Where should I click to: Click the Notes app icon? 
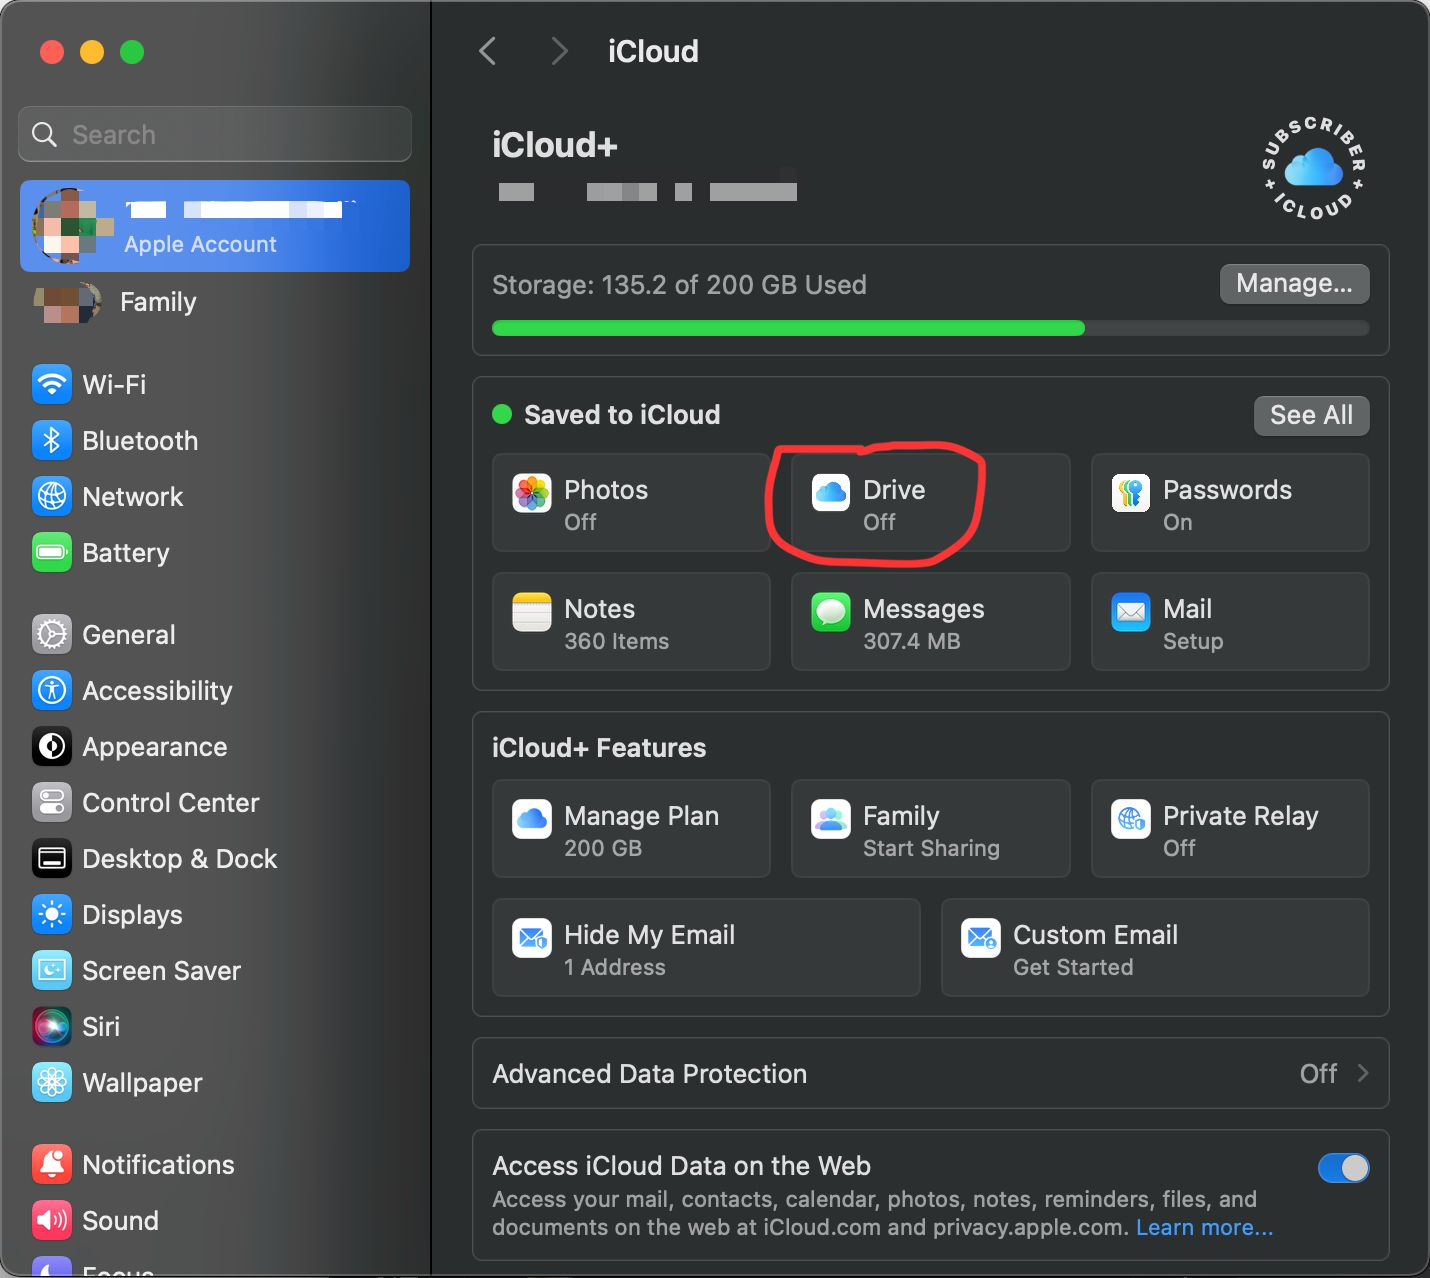pyautogui.click(x=532, y=612)
